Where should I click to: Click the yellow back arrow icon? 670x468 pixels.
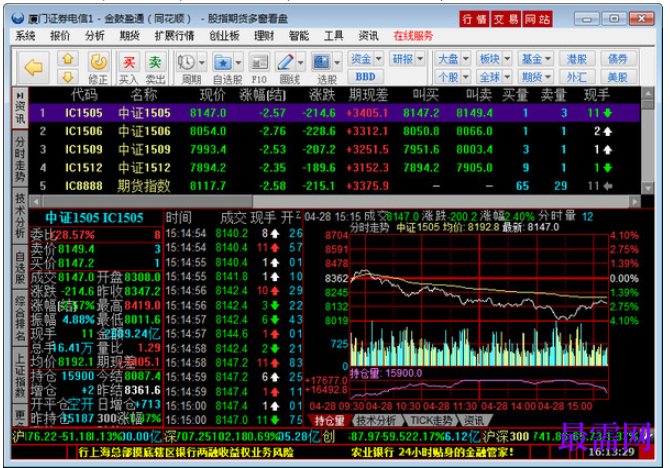[x=33, y=68]
